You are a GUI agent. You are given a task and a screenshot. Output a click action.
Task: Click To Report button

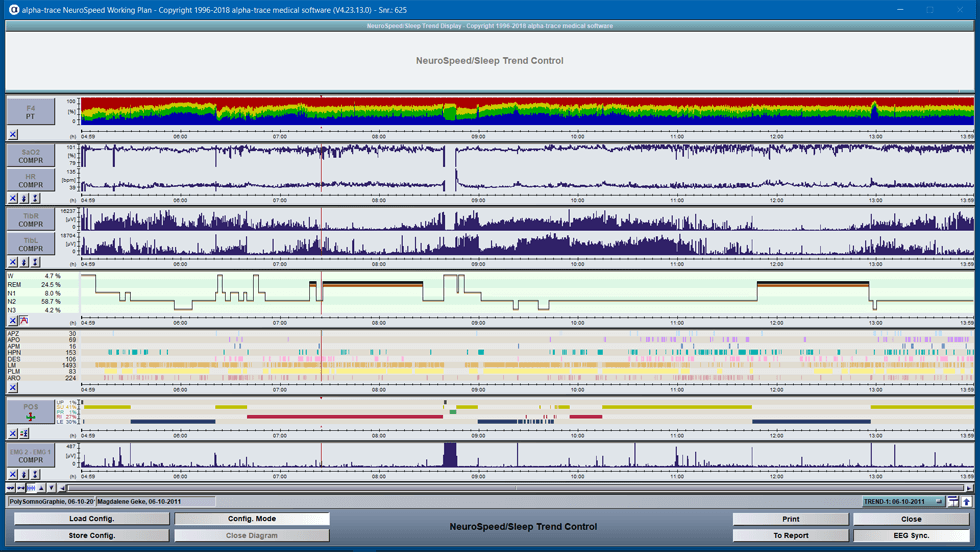tap(791, 536)
